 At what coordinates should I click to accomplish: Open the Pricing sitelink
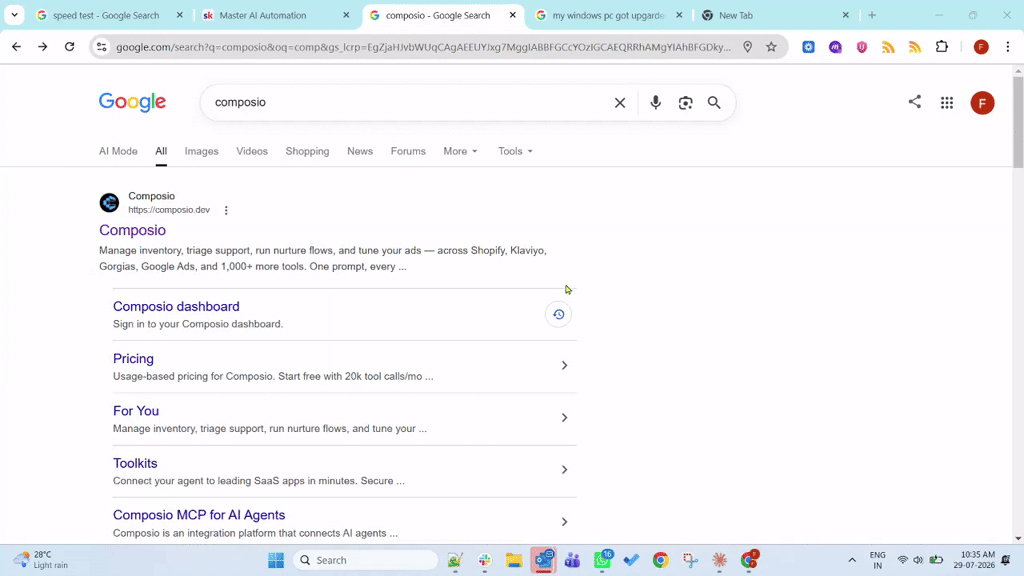pos(133,359)
